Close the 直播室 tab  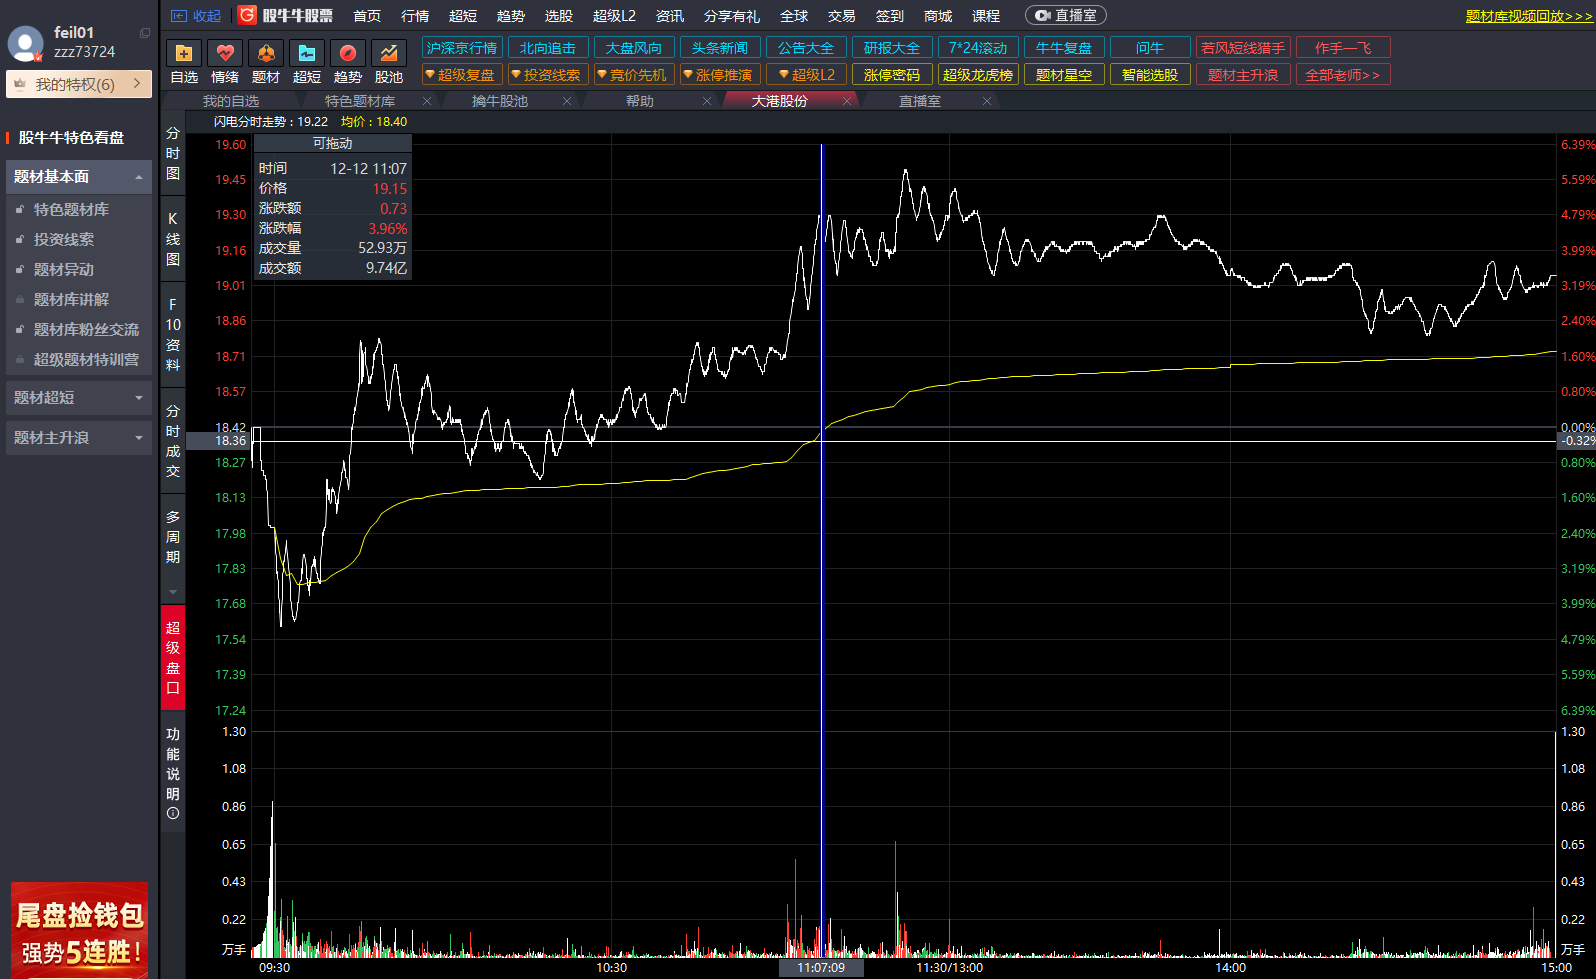tap(987, 101)
